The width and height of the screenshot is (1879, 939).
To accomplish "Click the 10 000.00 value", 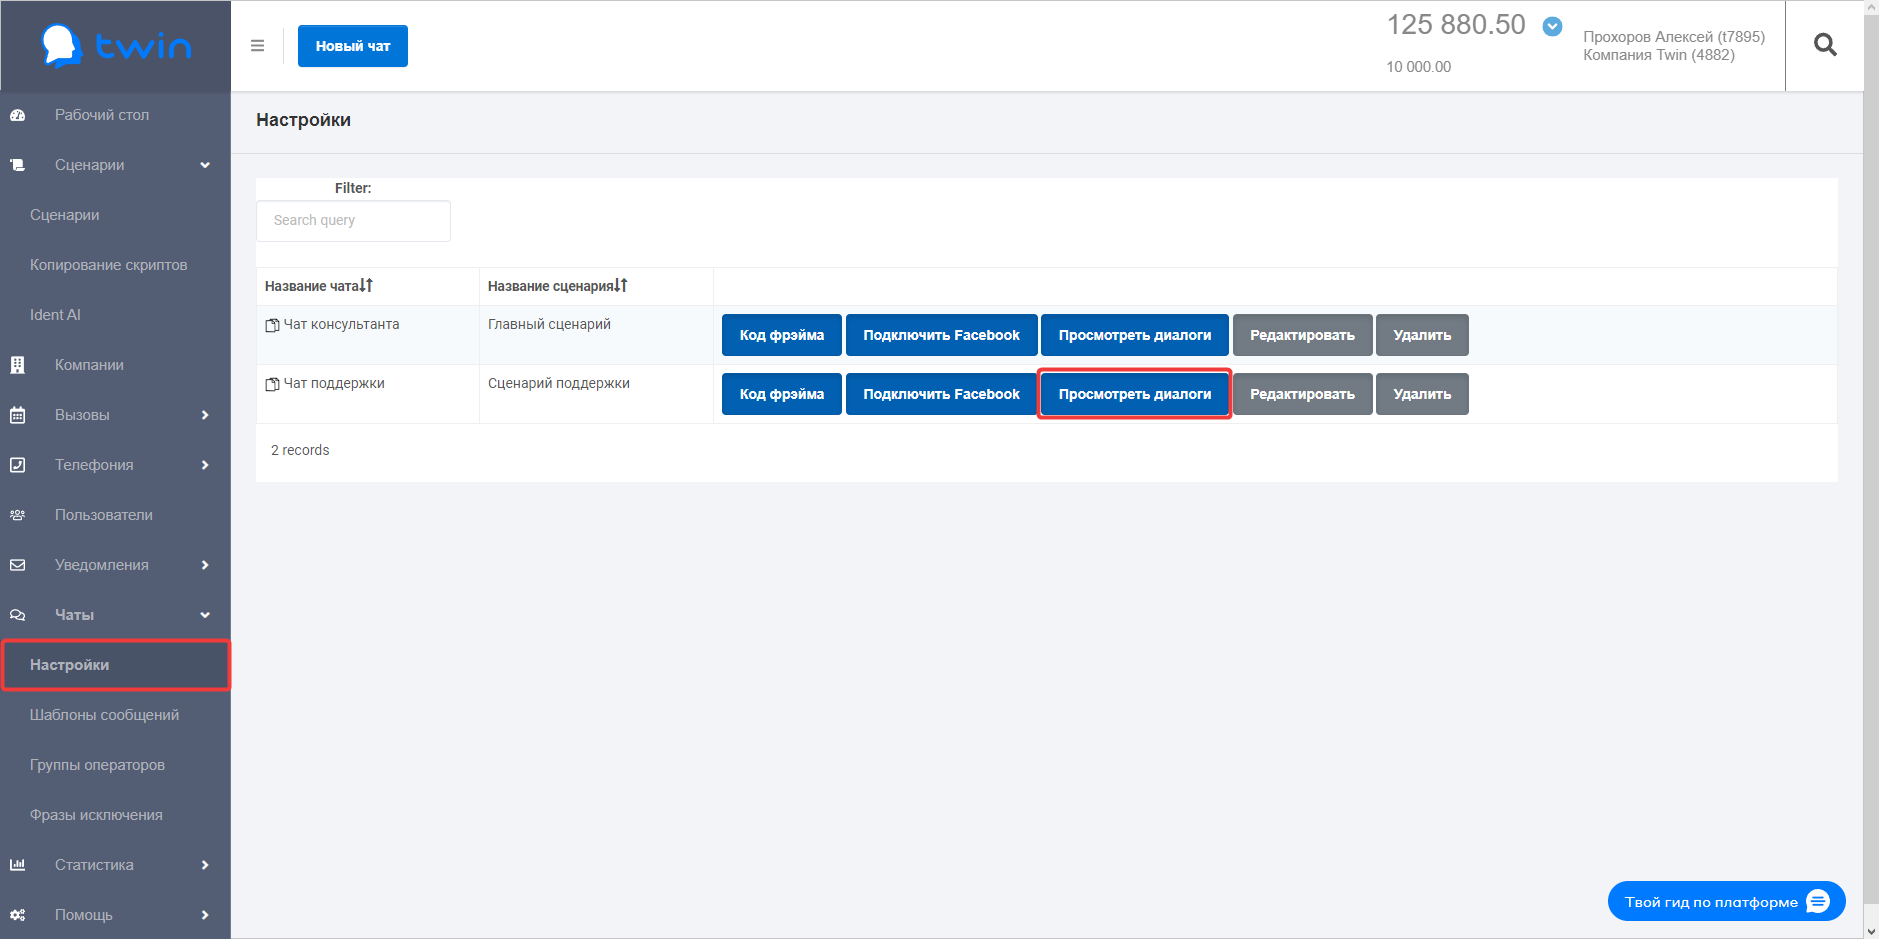I will pos(1418,67).
